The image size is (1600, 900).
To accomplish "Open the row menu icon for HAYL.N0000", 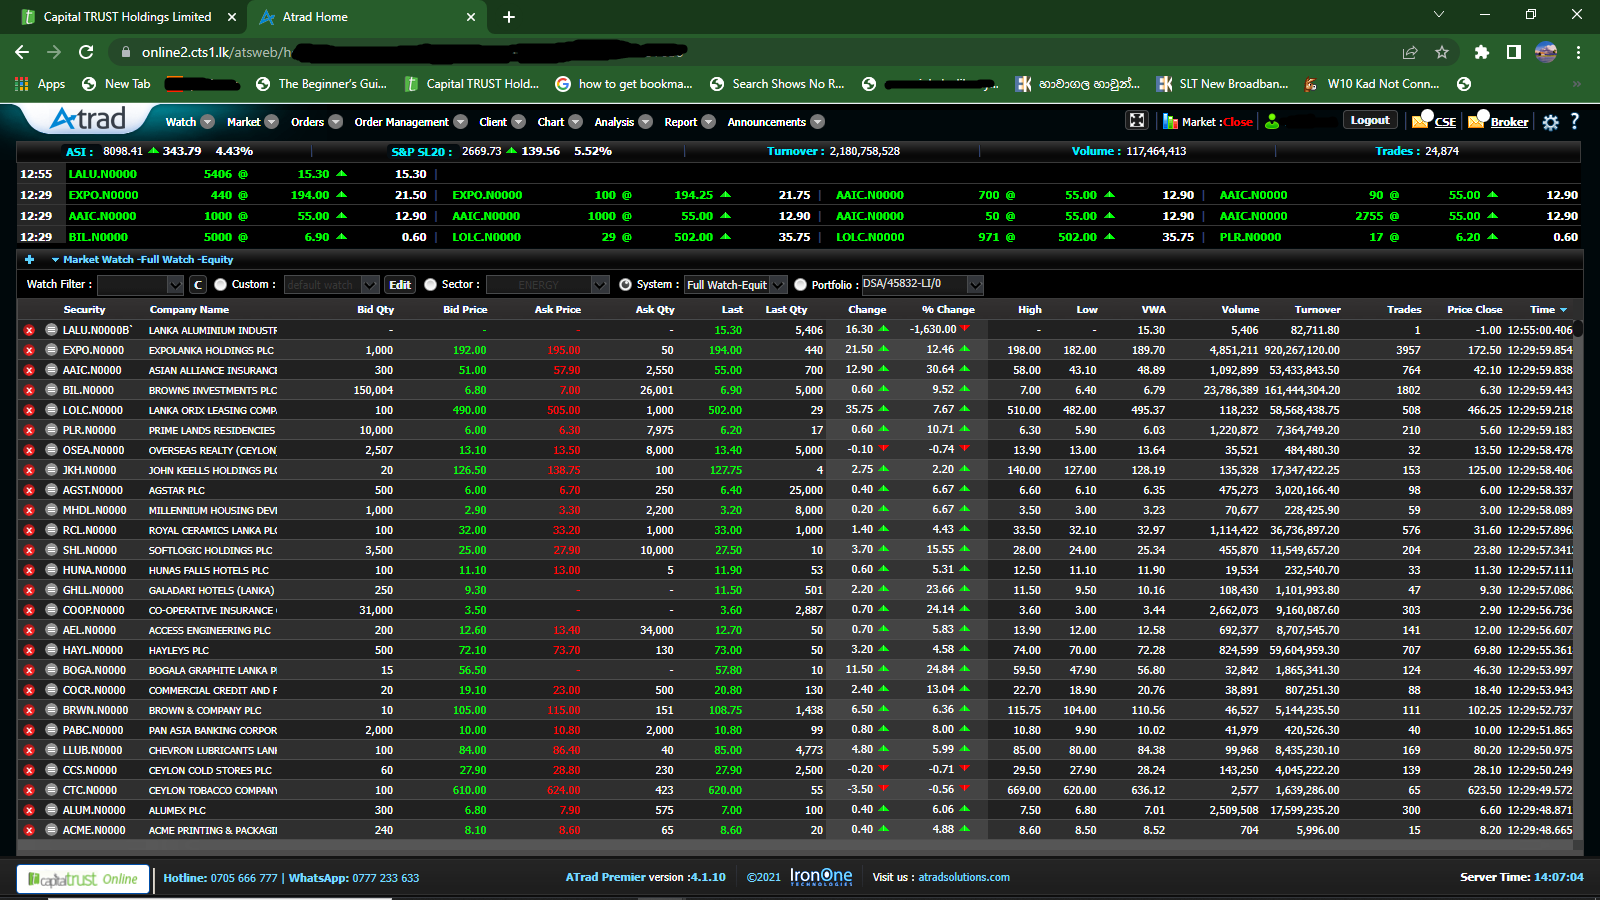I will [51, 650].
